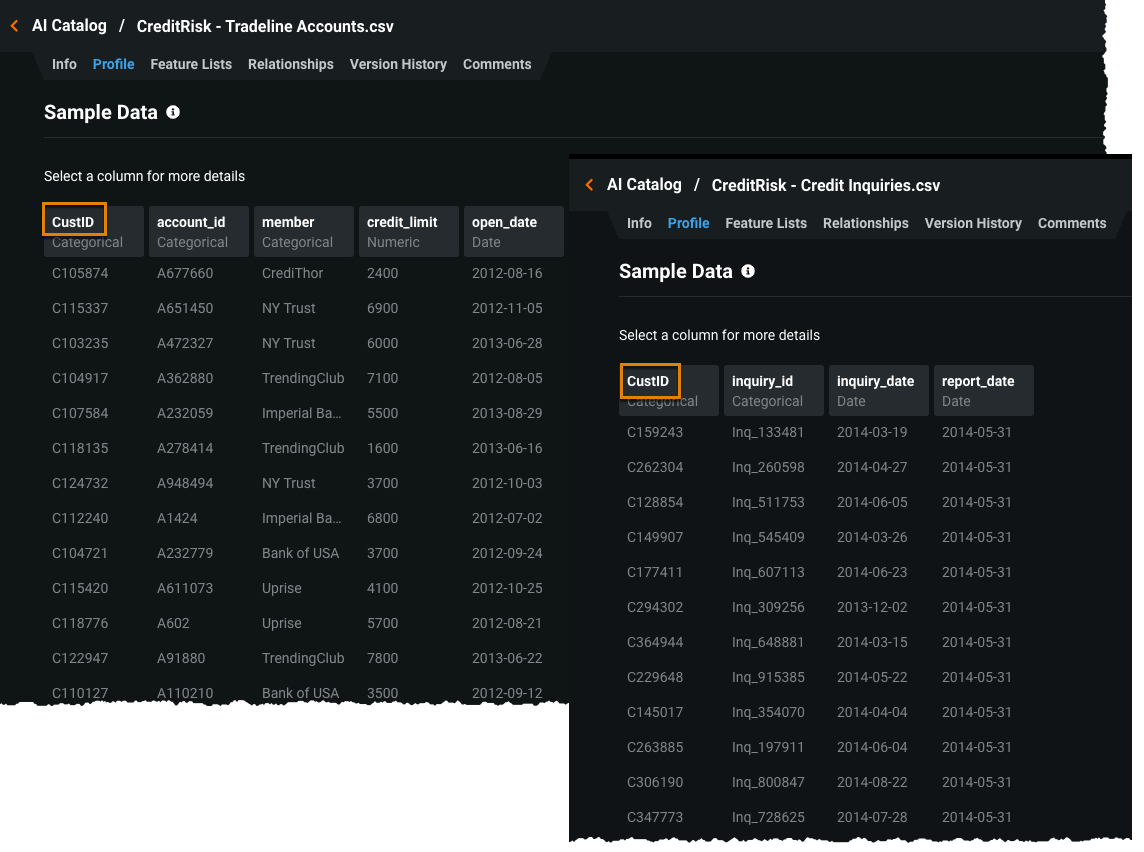
Task: Switch to Relationships tab in Credit Inquiries
Action: click(x=865, y=223)
